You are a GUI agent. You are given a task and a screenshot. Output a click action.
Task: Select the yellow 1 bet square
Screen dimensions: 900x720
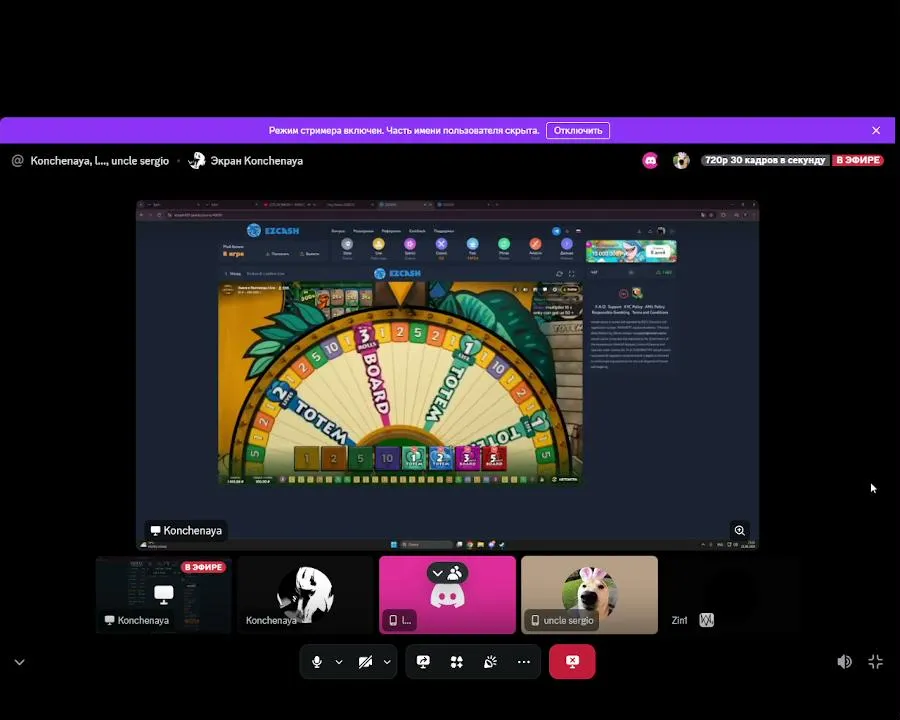pyautogui.click(x=307, y=458)
